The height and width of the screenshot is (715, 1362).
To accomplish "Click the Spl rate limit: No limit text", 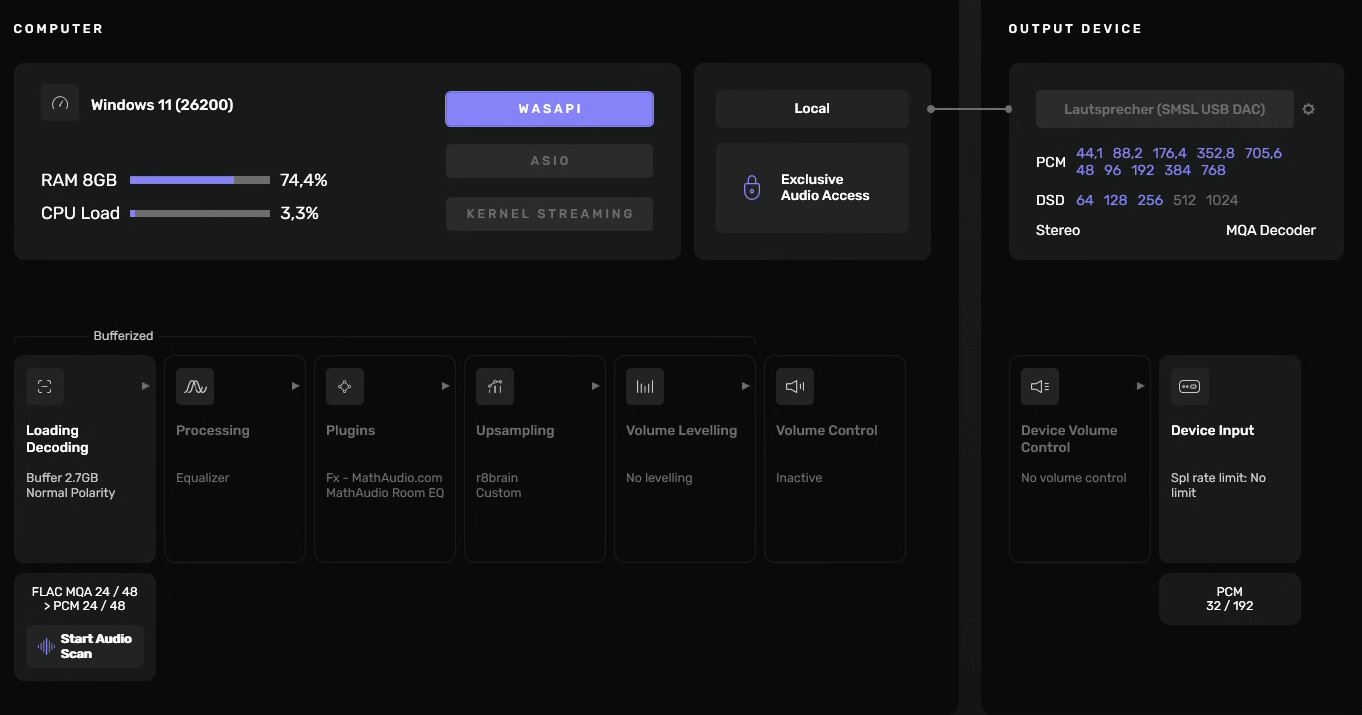I will point(1218,485).
